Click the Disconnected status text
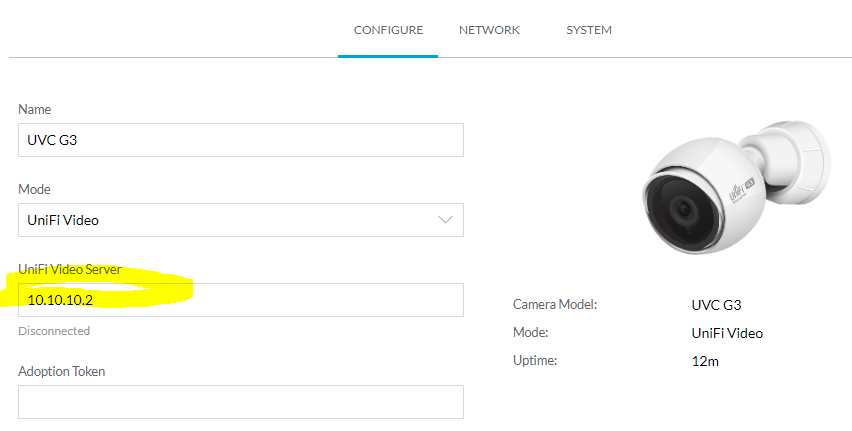 click(54, 331)
